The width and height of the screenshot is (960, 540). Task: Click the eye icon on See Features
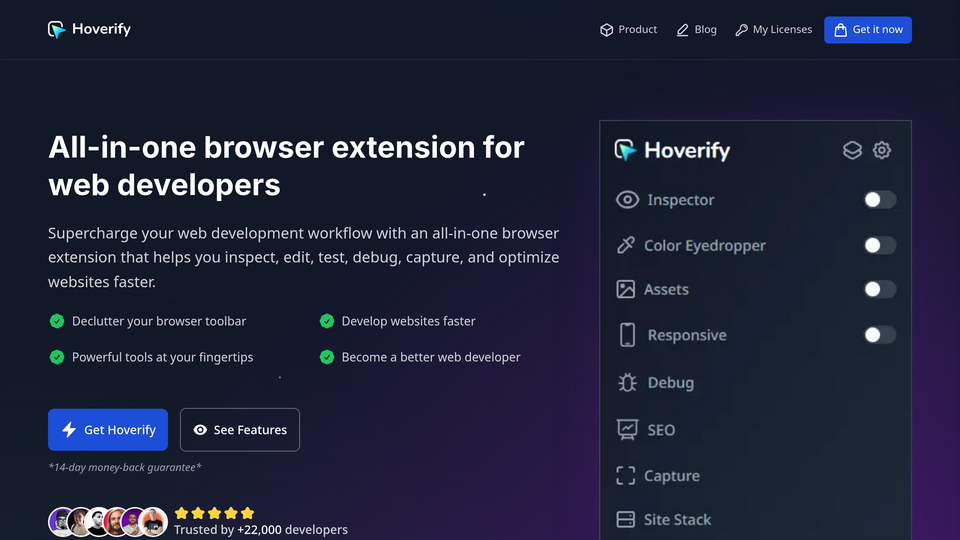pos(200,430)
